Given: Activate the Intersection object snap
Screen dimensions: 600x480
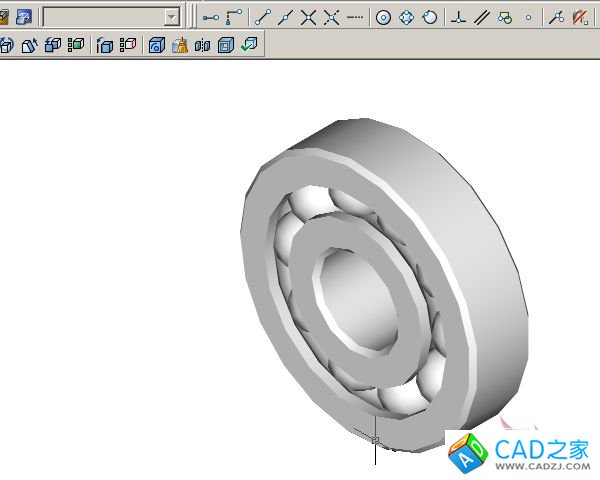Looking at the screenshot, I should click(309, 17).
